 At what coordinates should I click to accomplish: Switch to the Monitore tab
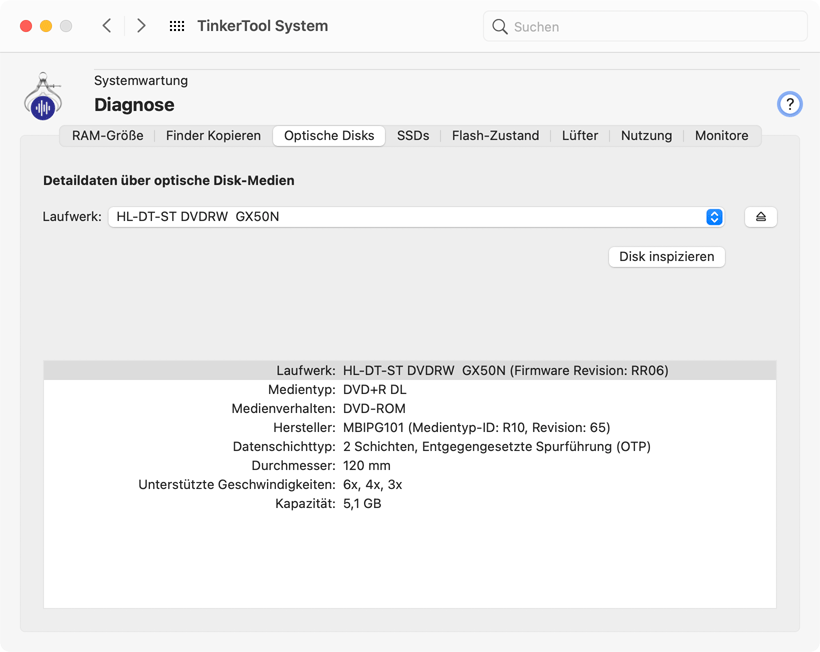722,135
